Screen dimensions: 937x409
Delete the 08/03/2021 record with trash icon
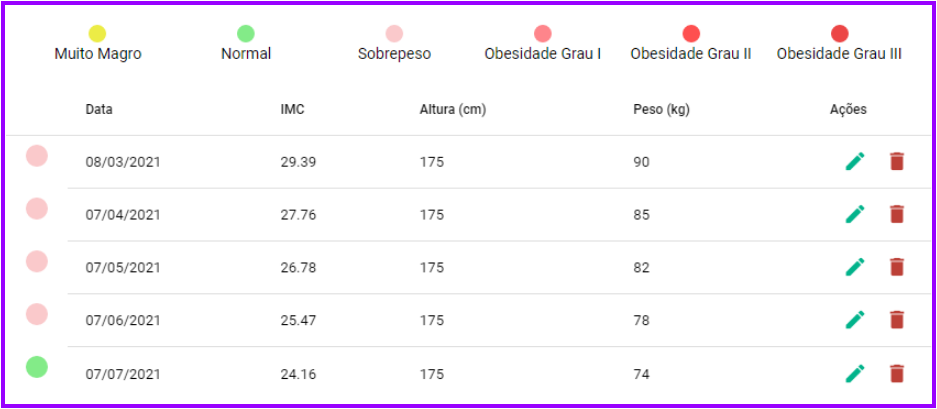coord(897,161)
